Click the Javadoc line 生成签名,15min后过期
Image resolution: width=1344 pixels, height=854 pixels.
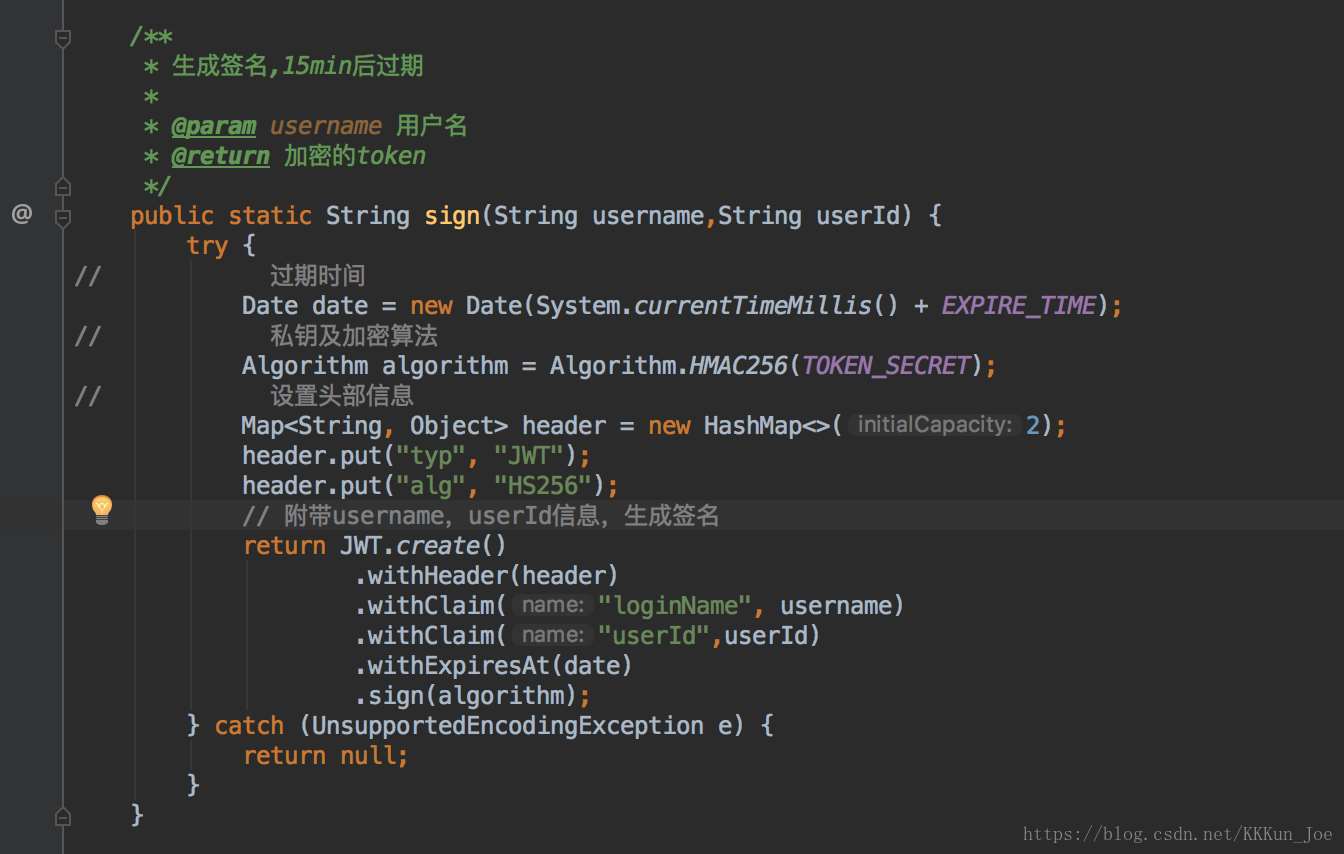coord(298,66)
